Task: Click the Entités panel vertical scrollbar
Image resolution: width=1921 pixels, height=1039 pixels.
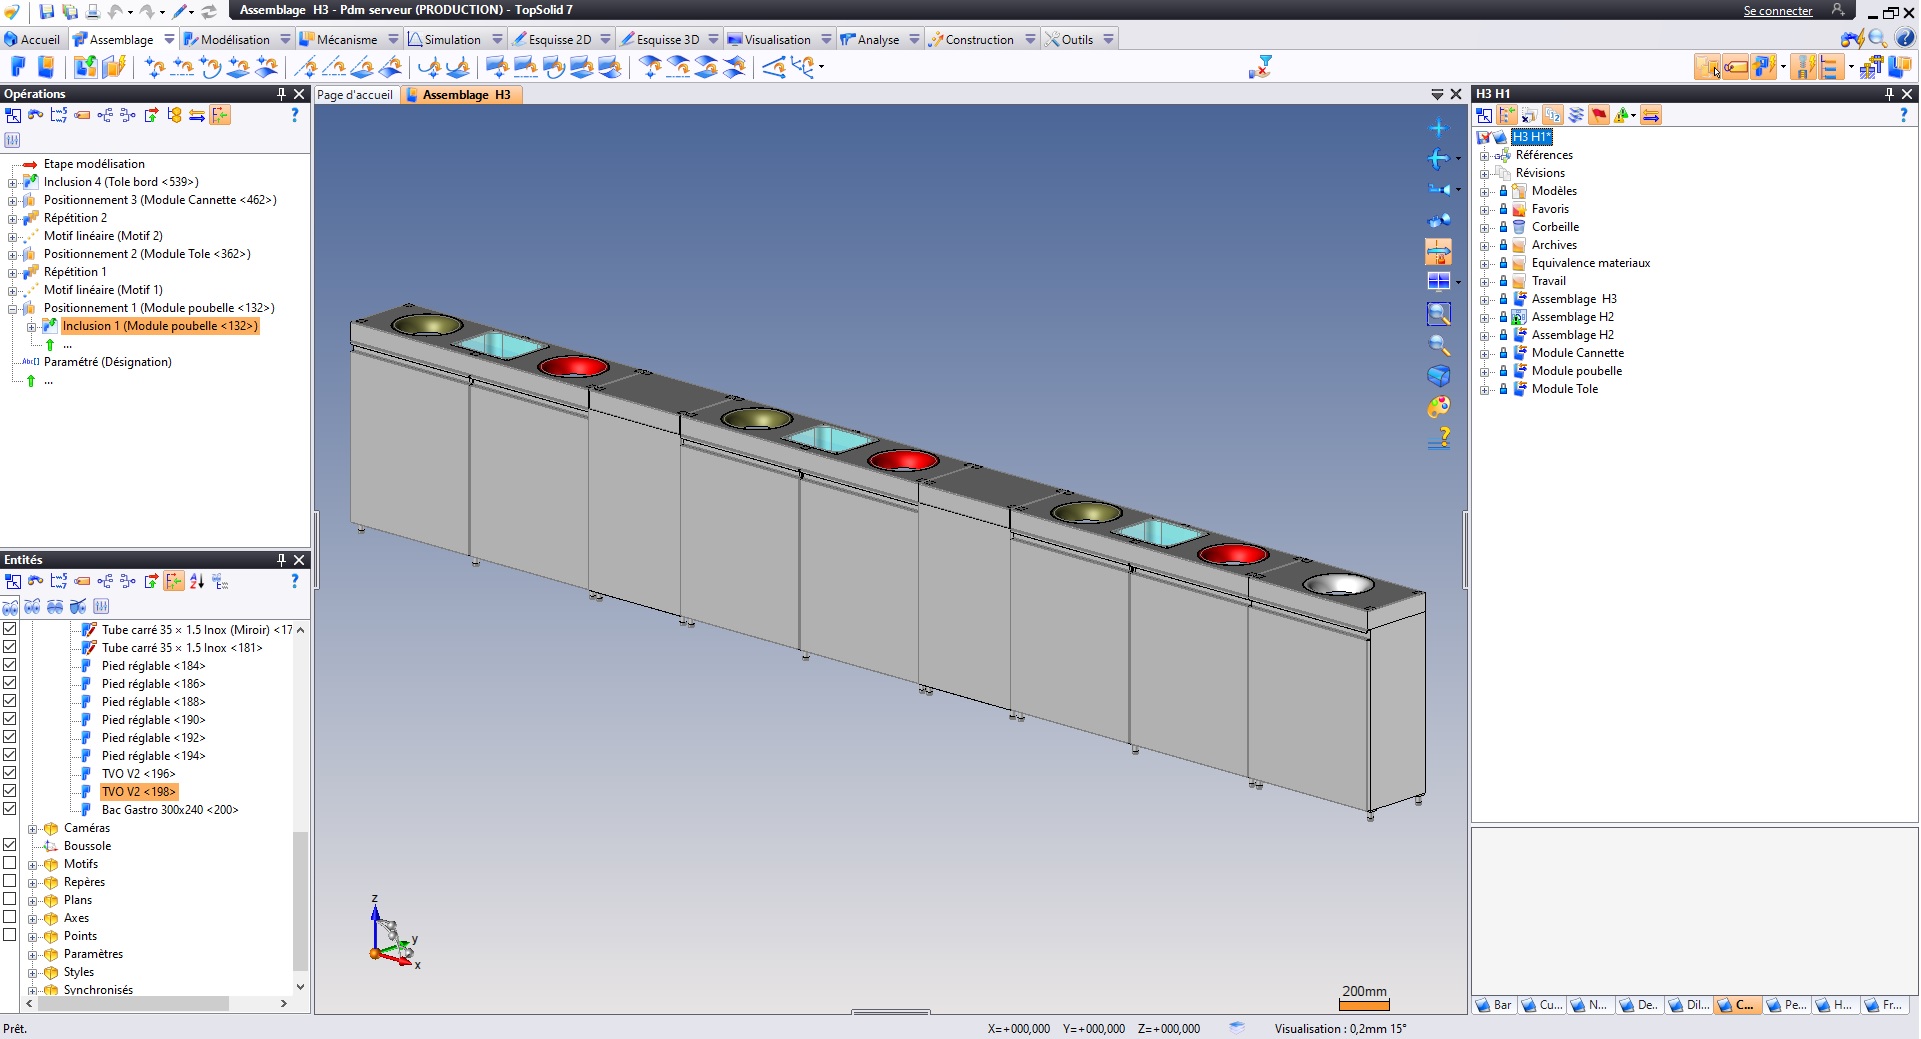Action: tap(300, 900)
